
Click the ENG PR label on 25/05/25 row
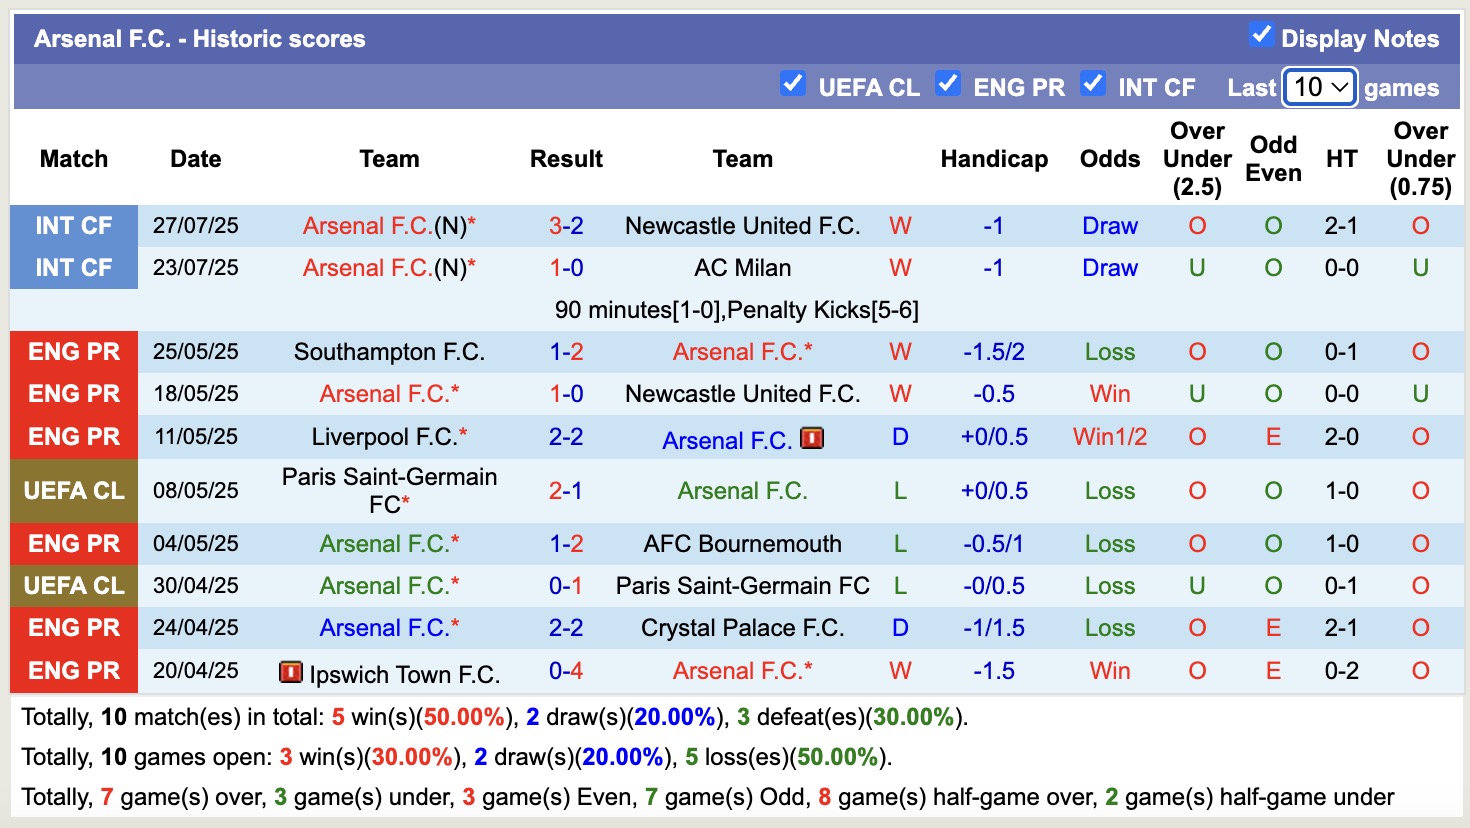tap(74, 352)
